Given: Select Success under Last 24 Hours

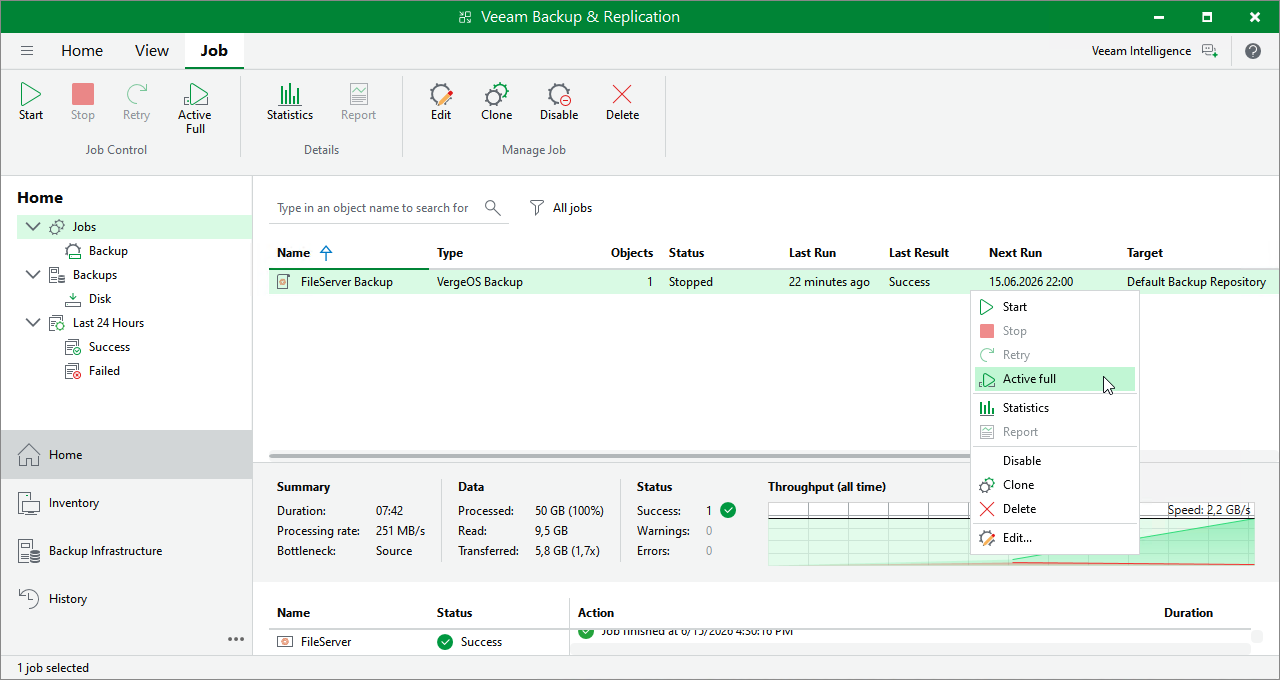Looking at the screenshot, I should (x=109, y=347).
